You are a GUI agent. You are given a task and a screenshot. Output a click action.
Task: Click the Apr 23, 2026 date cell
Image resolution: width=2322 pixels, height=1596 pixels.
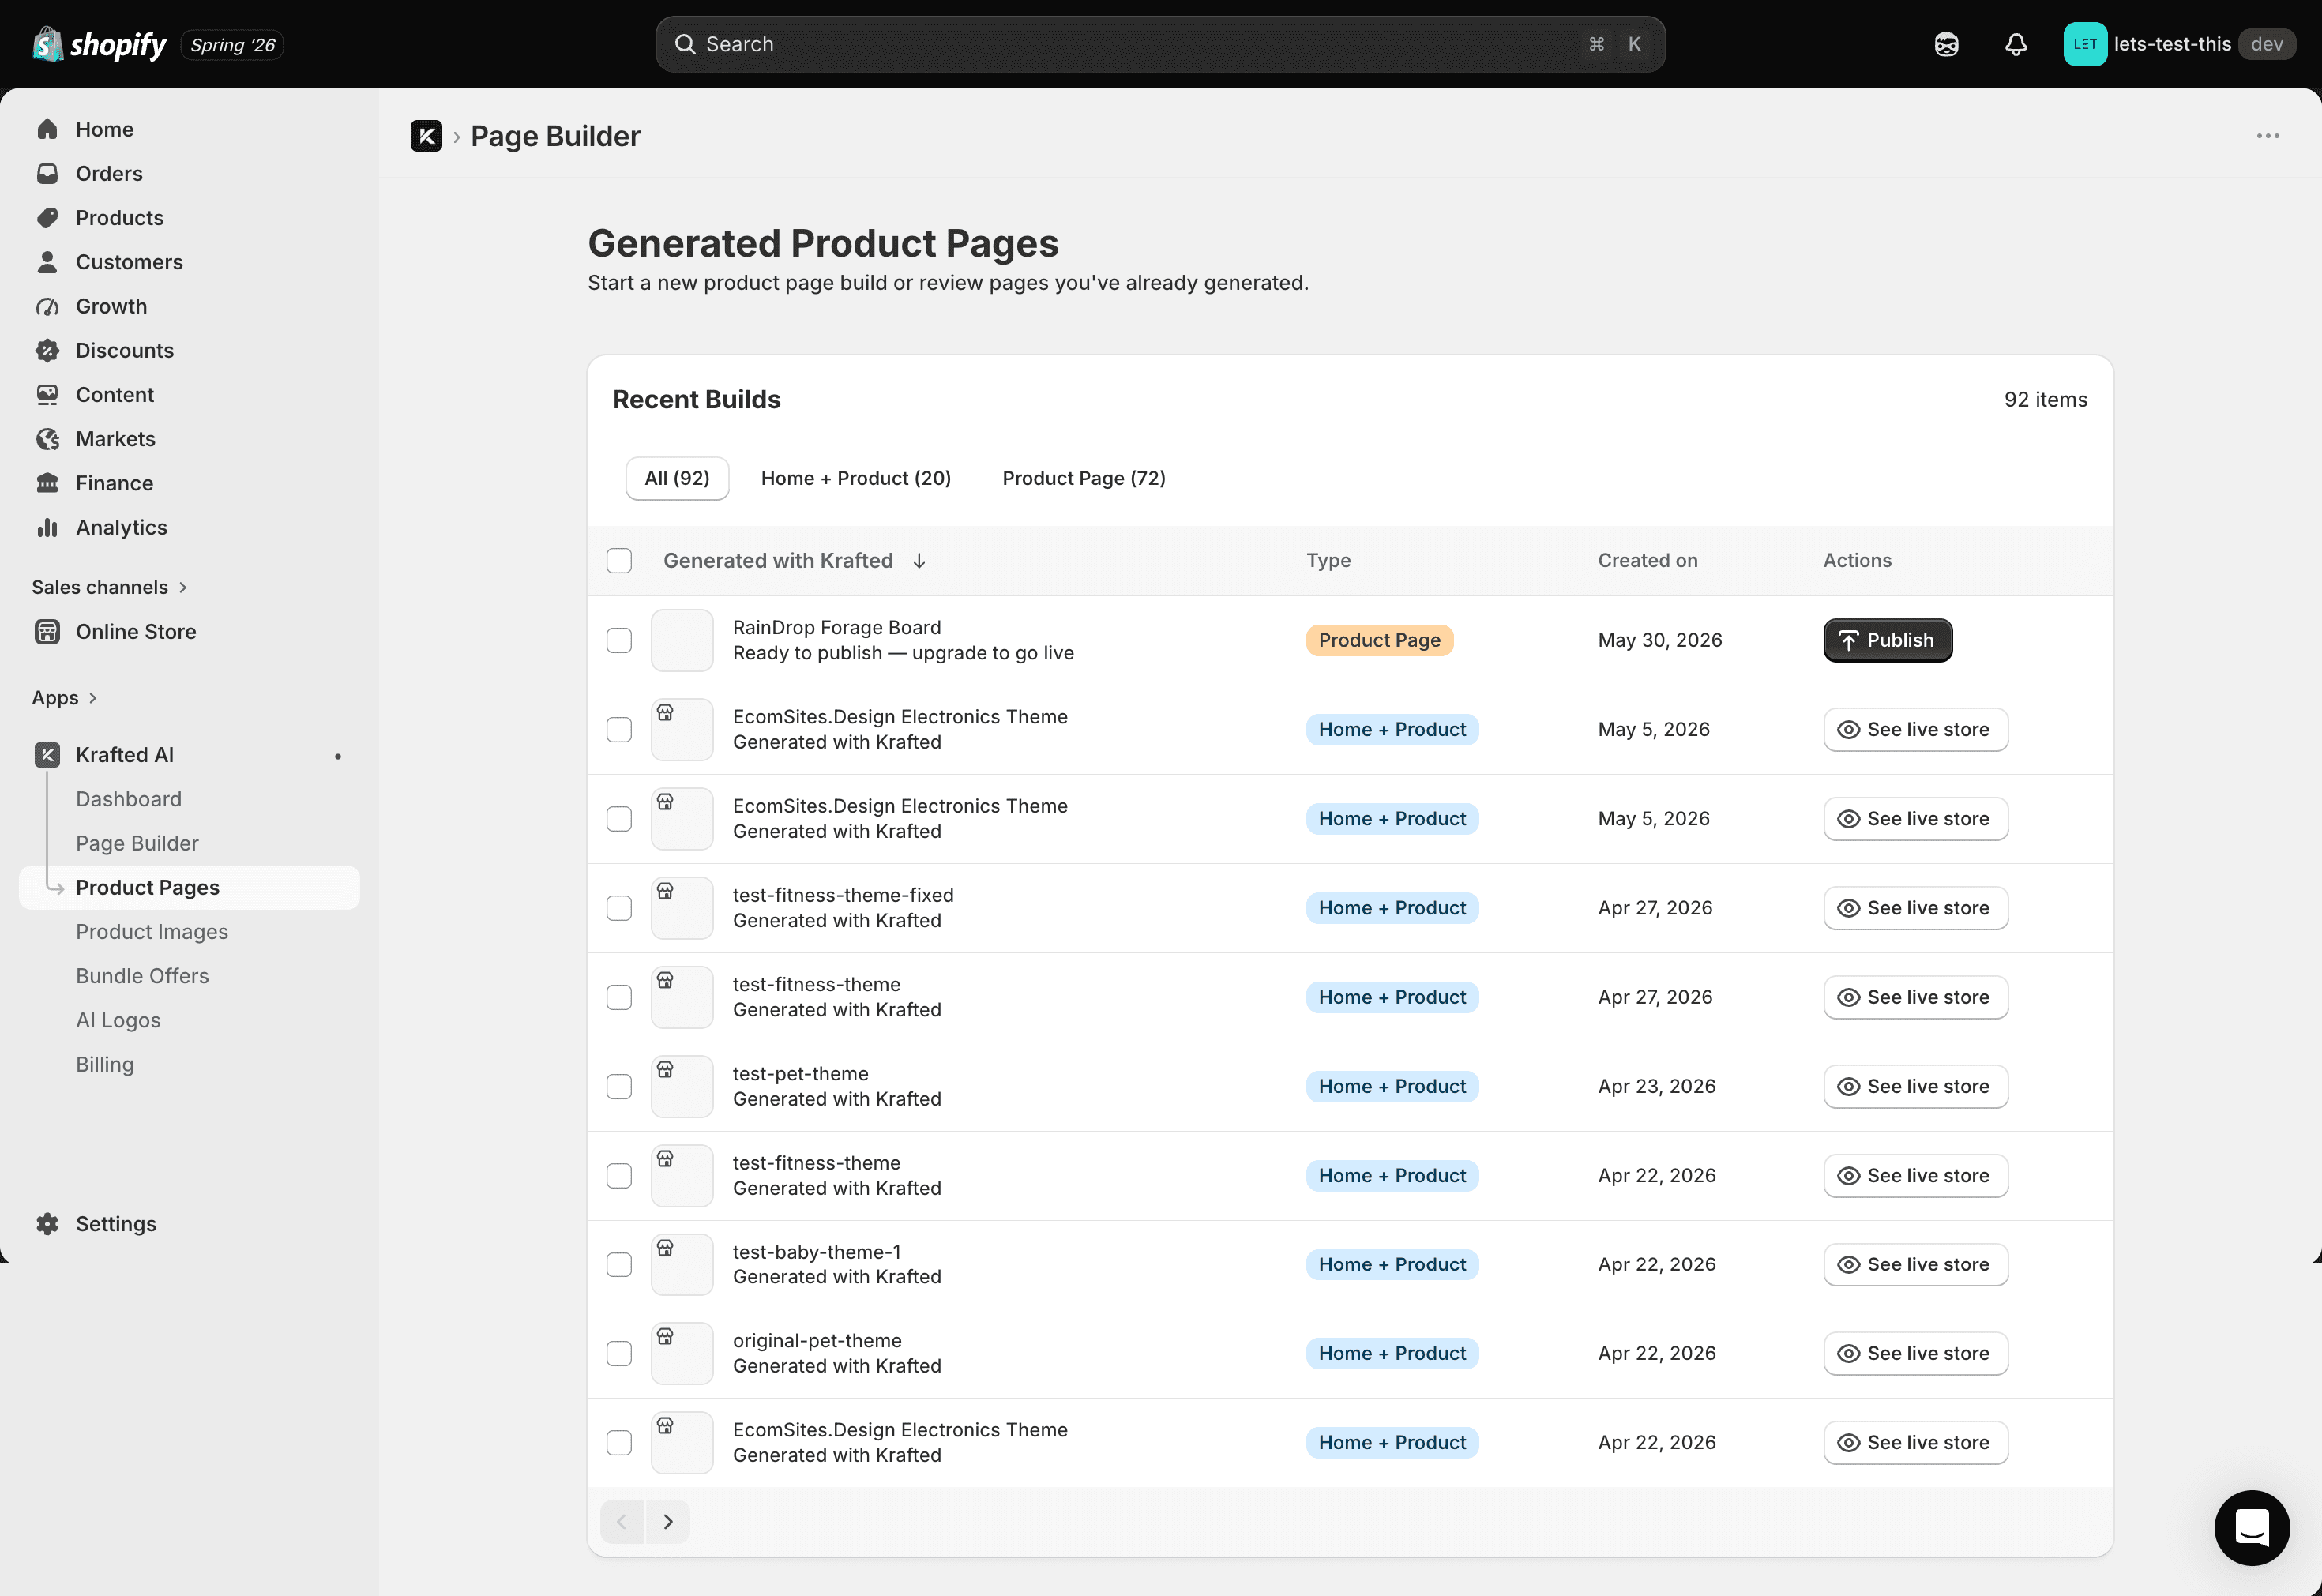coord(1656,1086)
